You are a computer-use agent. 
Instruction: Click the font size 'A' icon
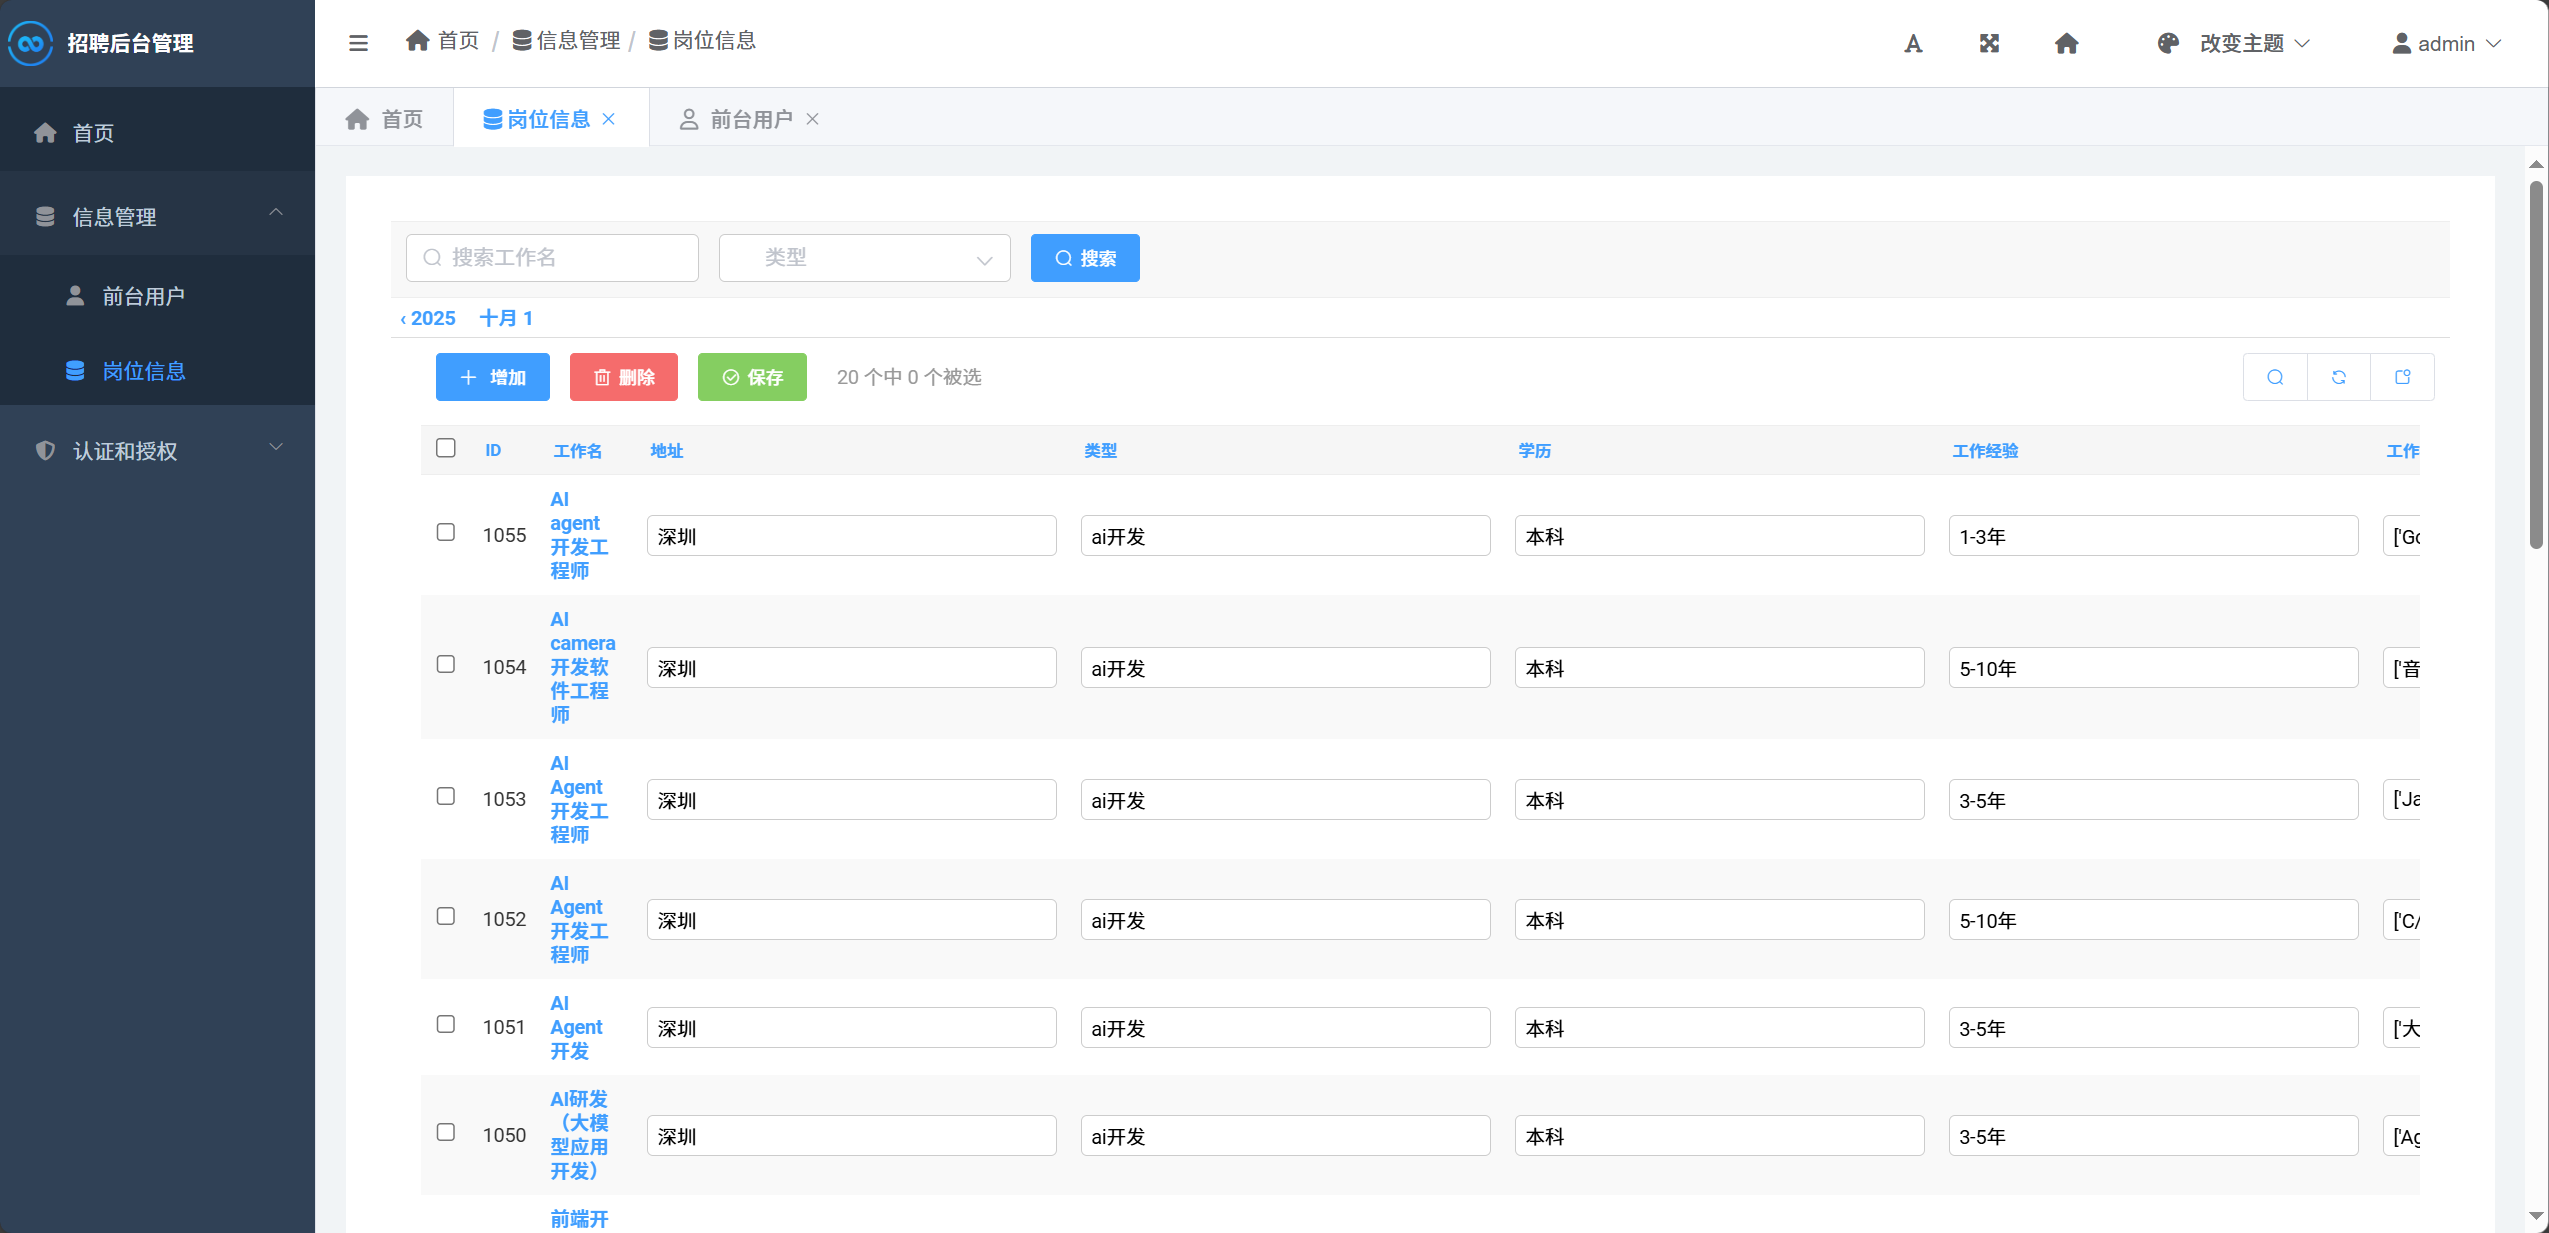[x=1913, y=43]
